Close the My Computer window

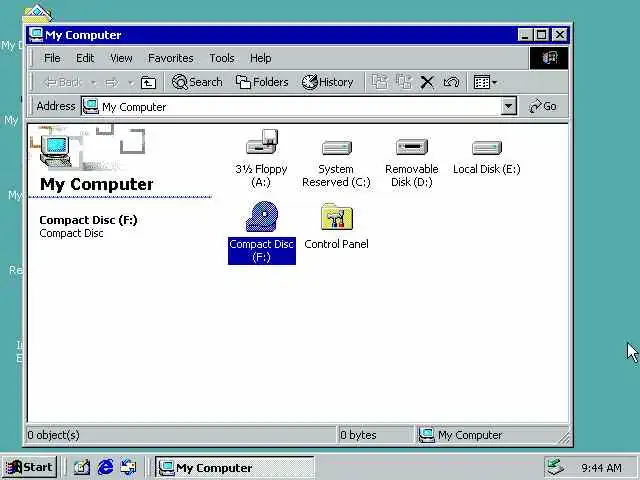pyautogui.click(x=560, y=35)
